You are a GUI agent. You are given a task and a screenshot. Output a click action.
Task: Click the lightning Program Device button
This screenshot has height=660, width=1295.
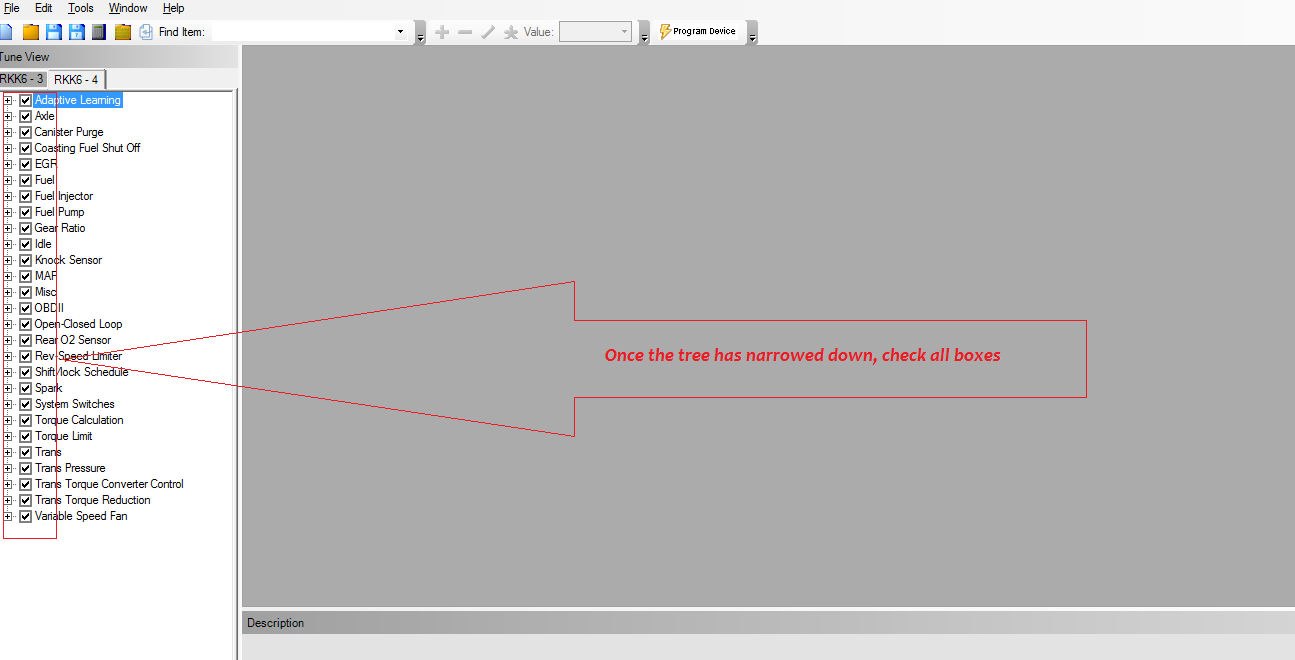(x=698, y=32)
